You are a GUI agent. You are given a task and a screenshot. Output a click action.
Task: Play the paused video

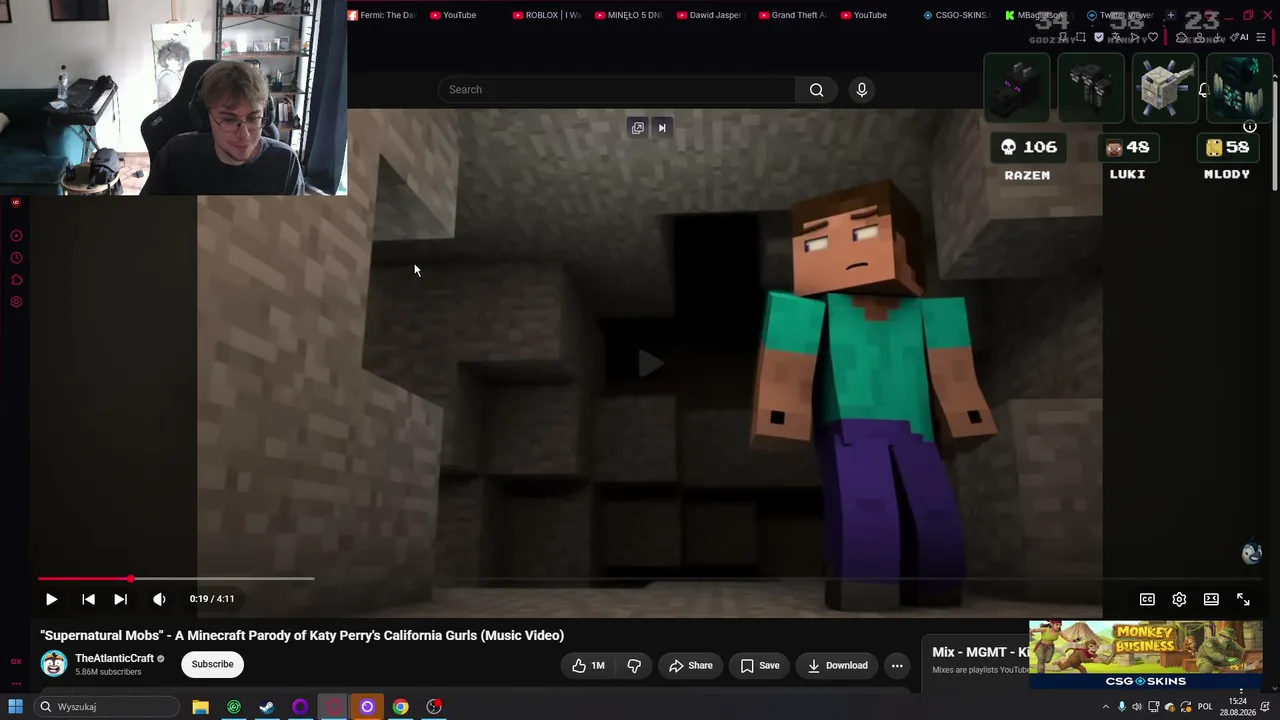pos(51,599)
